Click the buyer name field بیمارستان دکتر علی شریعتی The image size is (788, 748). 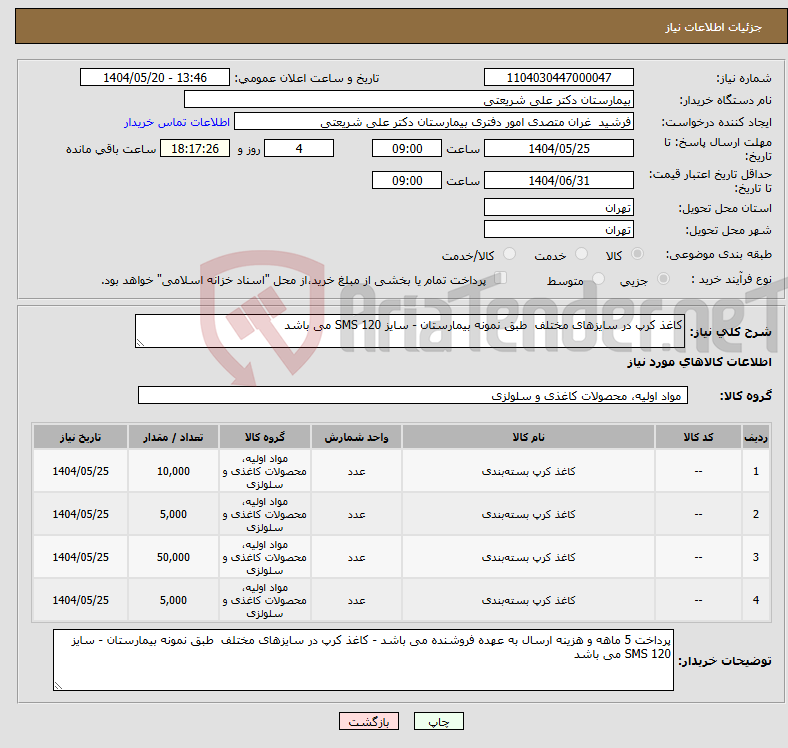(x=409, y=100)
